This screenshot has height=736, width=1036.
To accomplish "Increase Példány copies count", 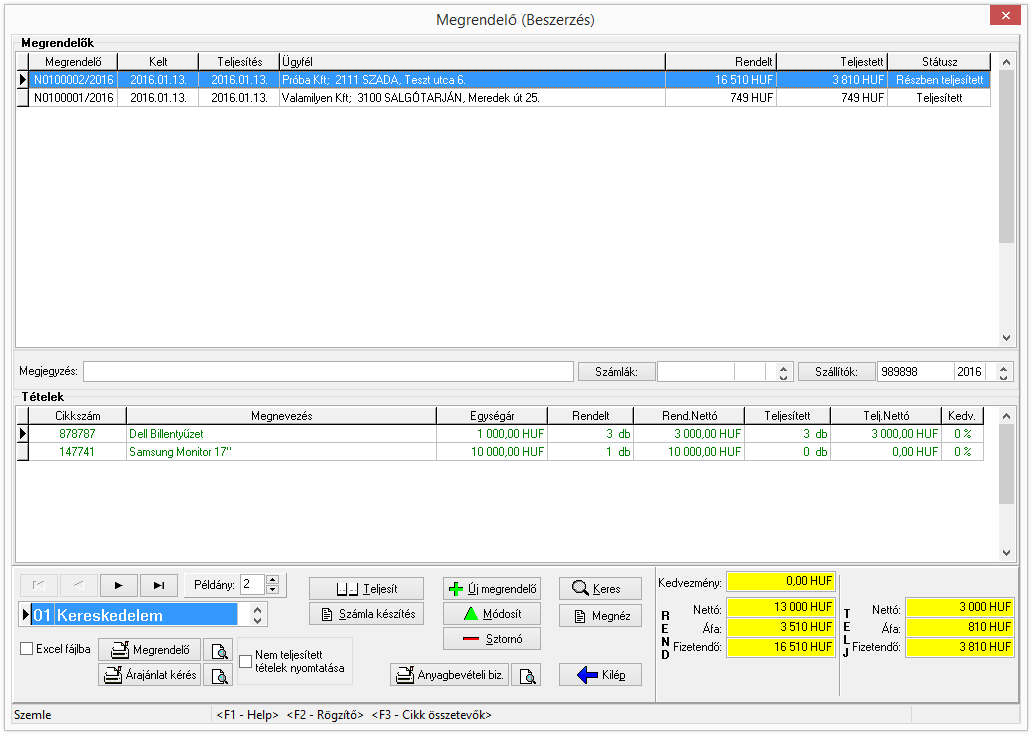I will click(x=272, y=579).
